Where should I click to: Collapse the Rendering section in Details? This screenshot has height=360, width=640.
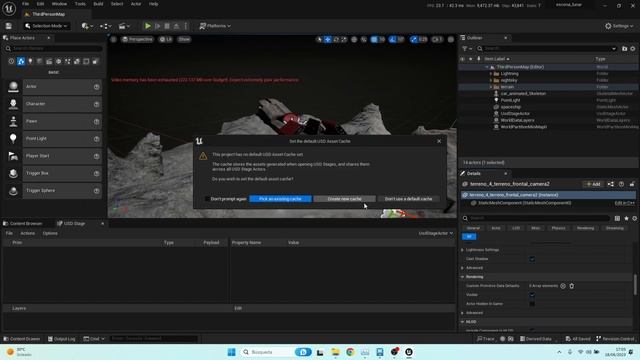click(x=462, y=277)
